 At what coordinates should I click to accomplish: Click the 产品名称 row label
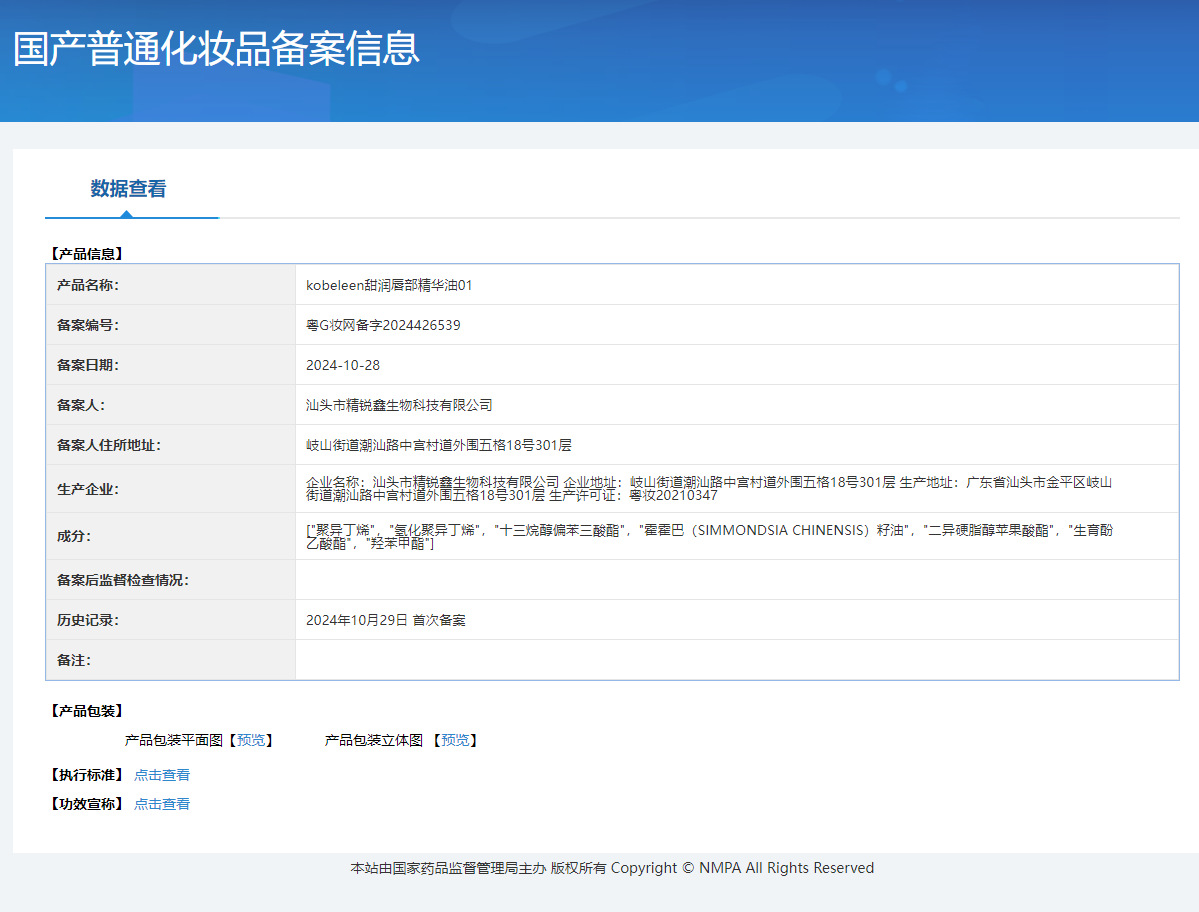click(x=88, y=285)
